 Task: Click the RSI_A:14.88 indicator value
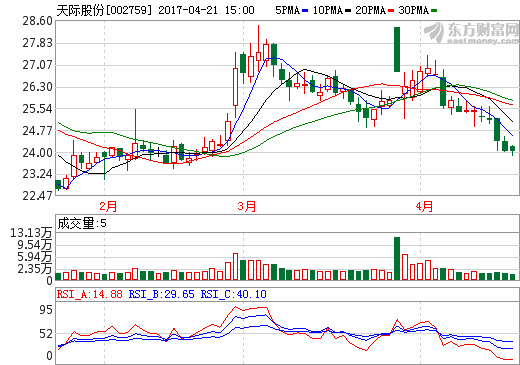tap(89, 294)
